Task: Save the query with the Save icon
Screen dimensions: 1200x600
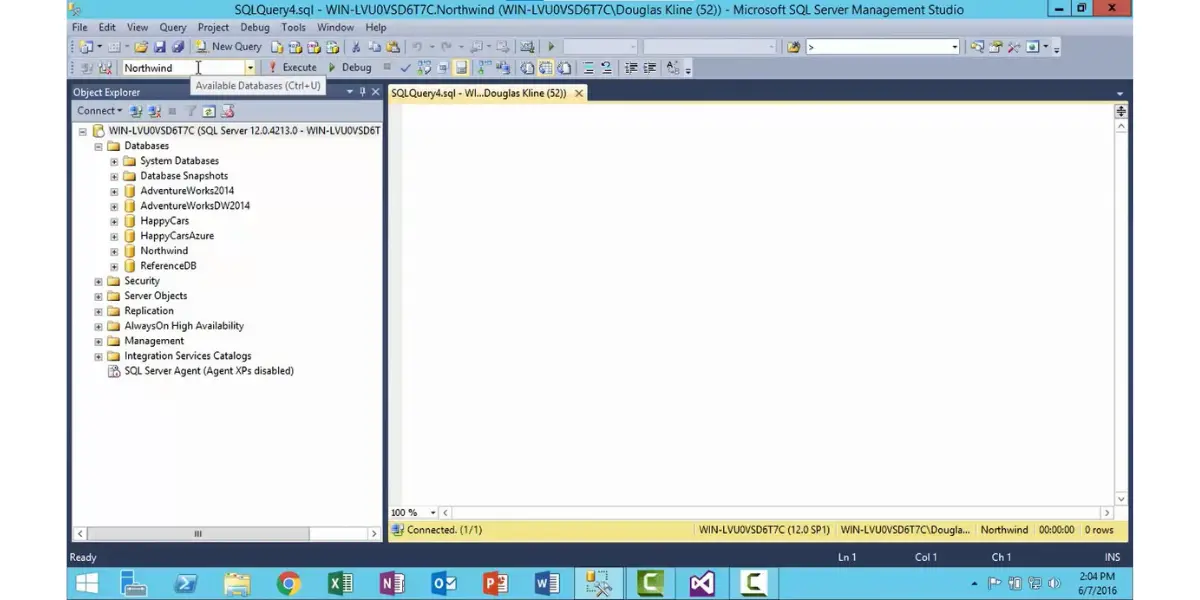Action: 160,46
